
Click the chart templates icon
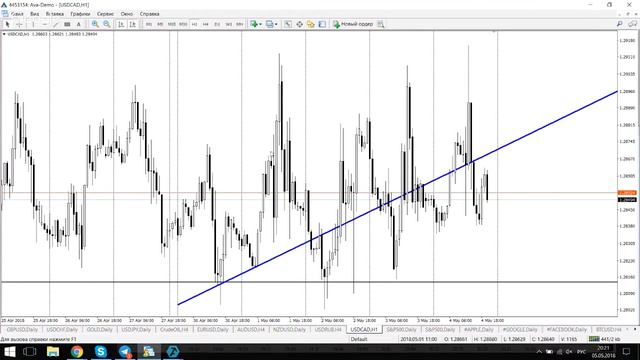pos(269,24)
